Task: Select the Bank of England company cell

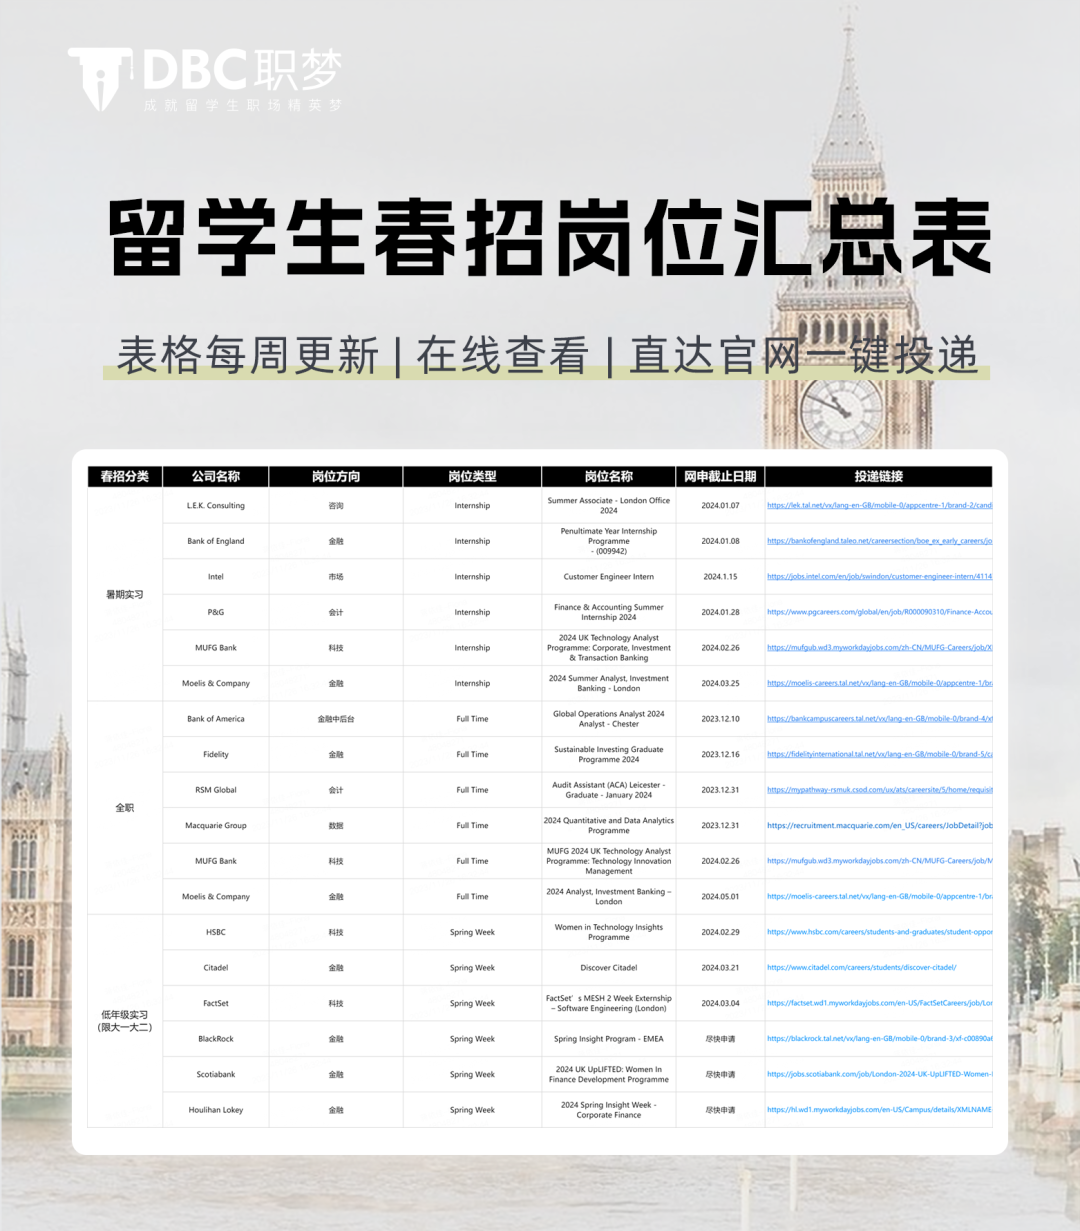Action: (216, 541)
